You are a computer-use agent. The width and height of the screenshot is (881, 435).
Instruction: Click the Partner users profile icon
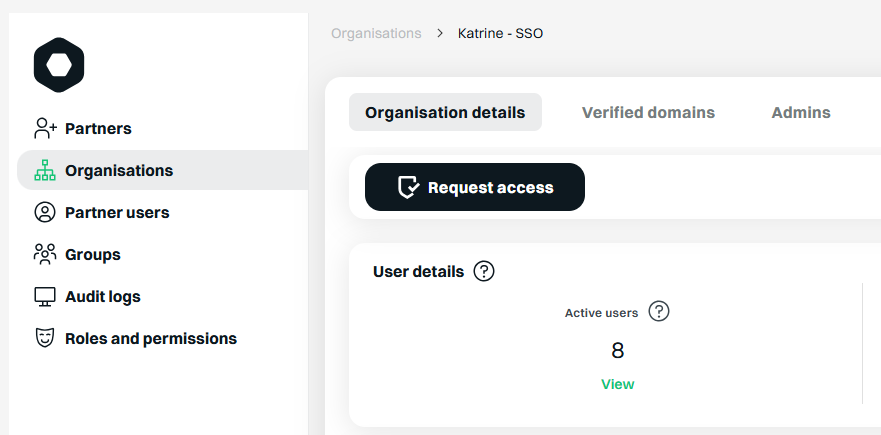point(45,212)
